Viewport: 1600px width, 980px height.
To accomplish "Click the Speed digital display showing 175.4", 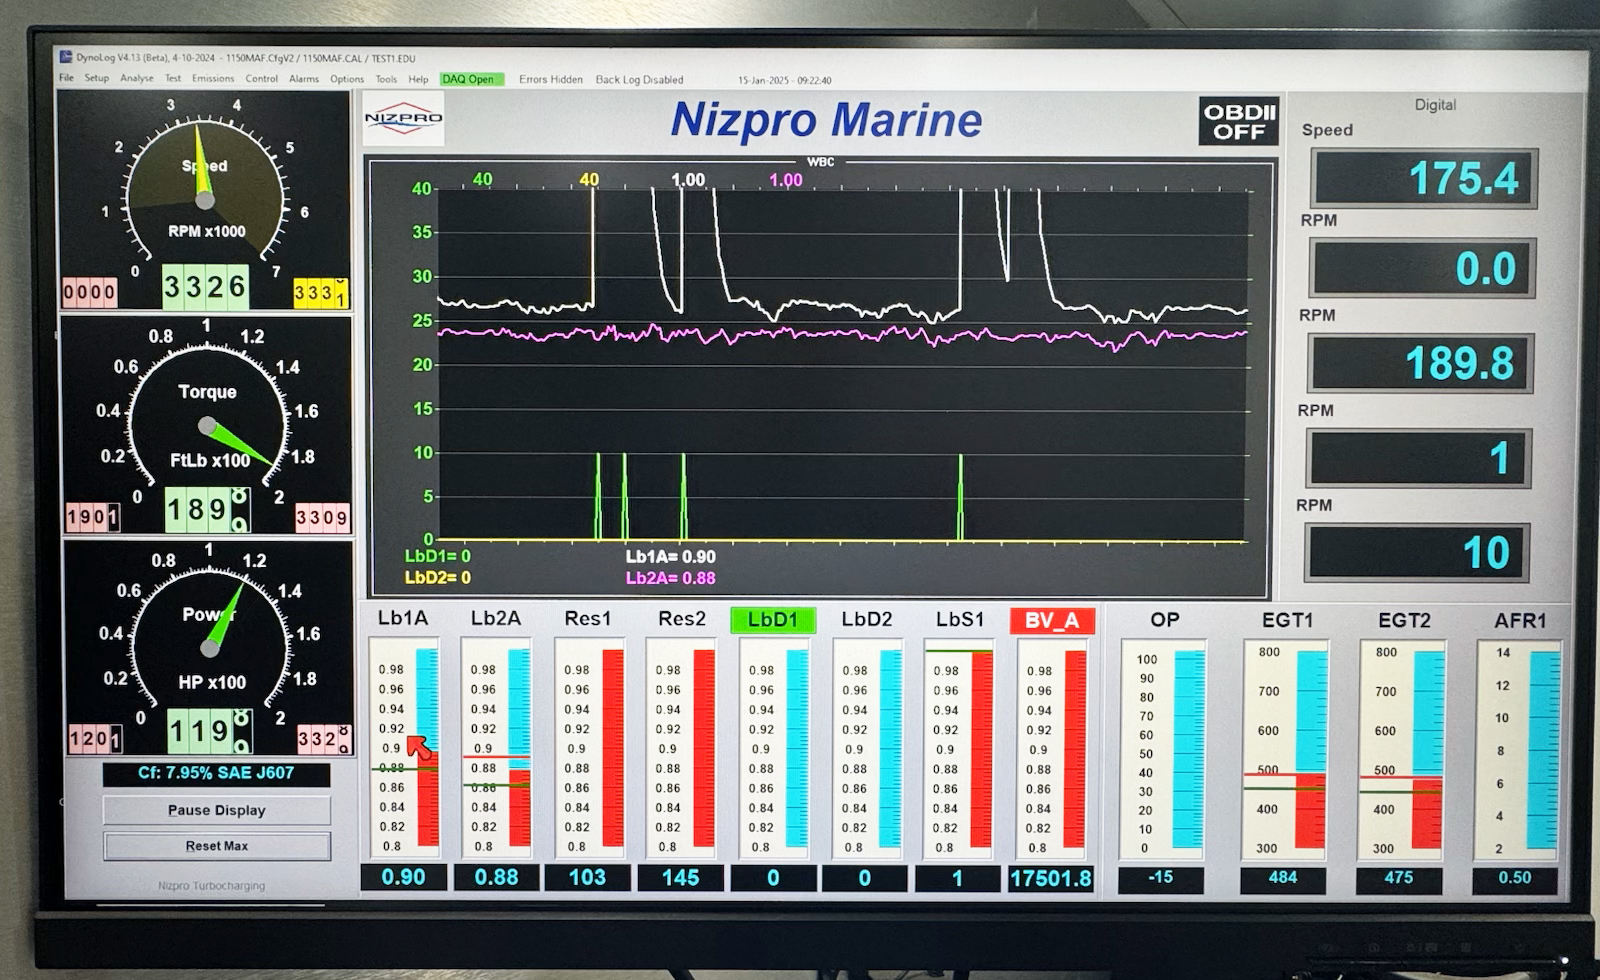I will (x=1424, y=178).
